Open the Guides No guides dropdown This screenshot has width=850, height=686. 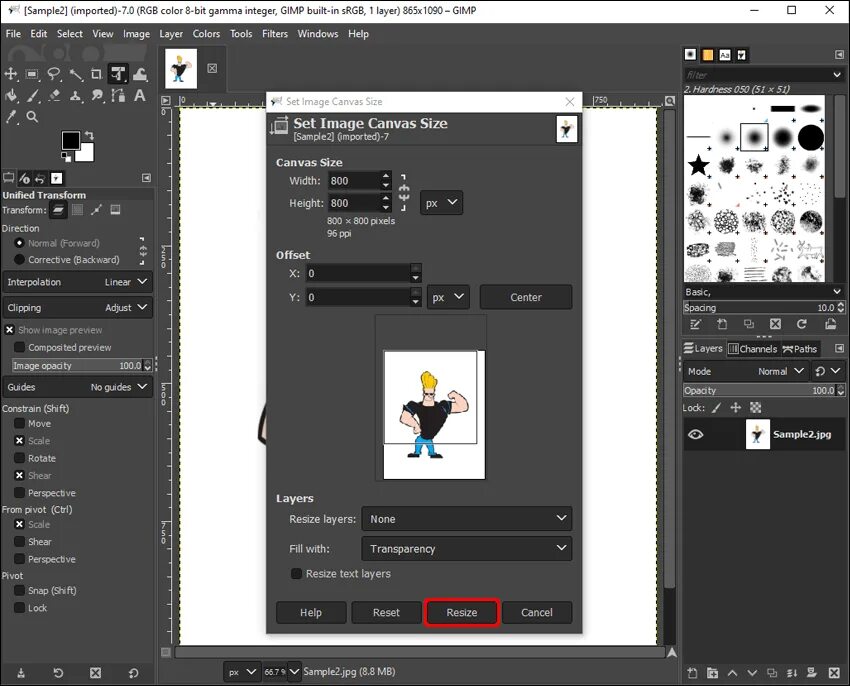(x=78, y=387)
